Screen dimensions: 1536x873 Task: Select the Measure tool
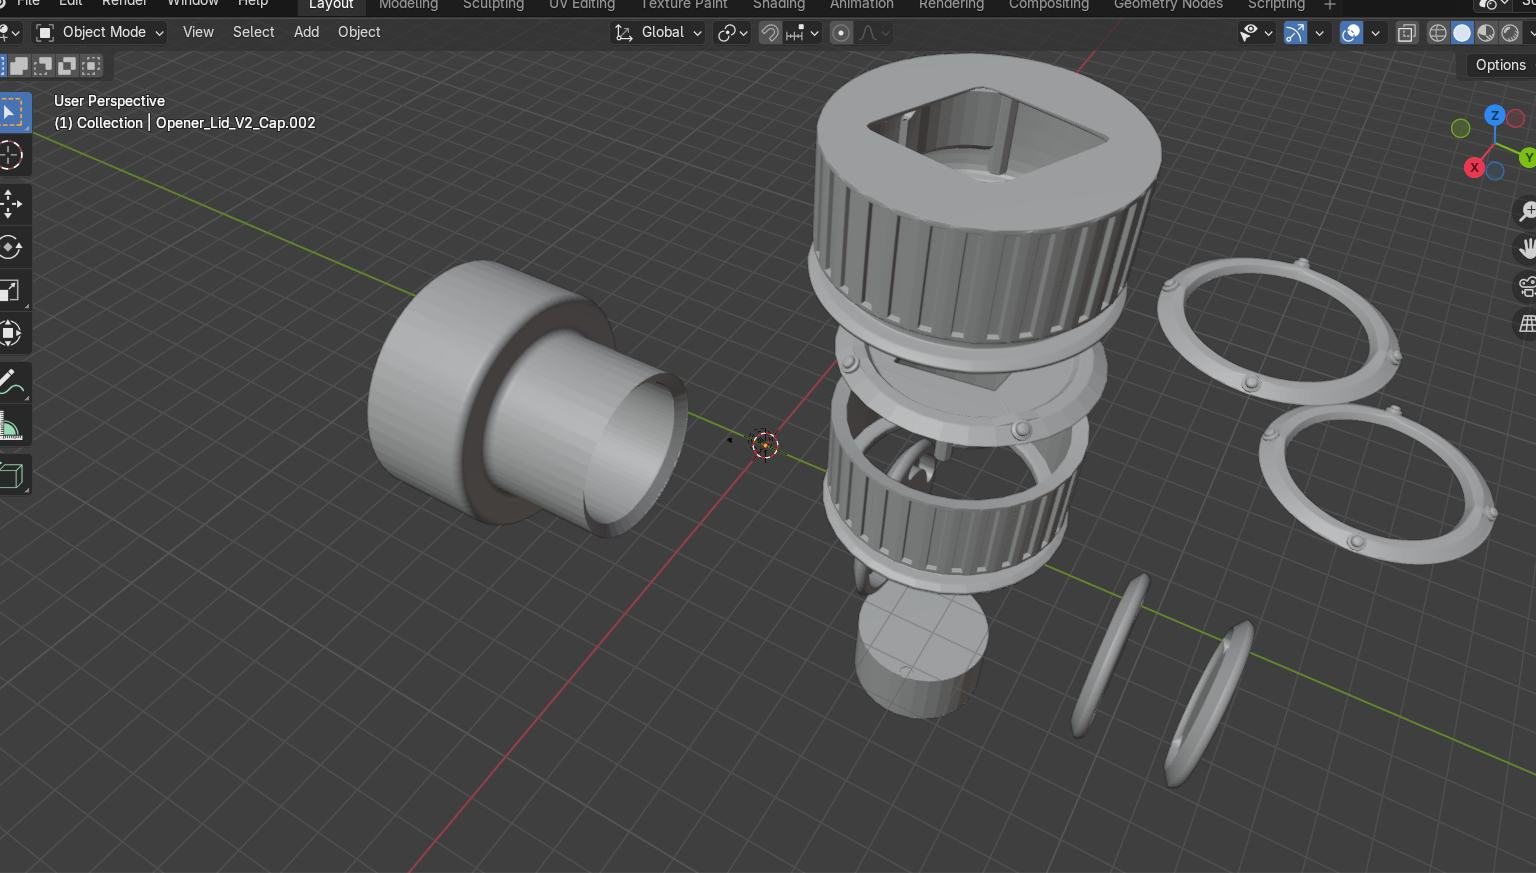tap(11, 425)
